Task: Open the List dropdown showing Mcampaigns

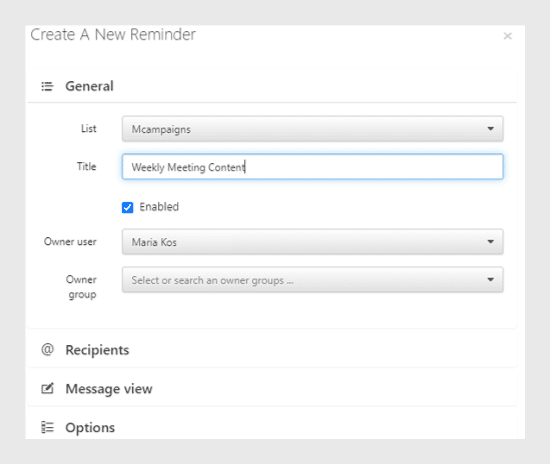Action: point(313,129)
